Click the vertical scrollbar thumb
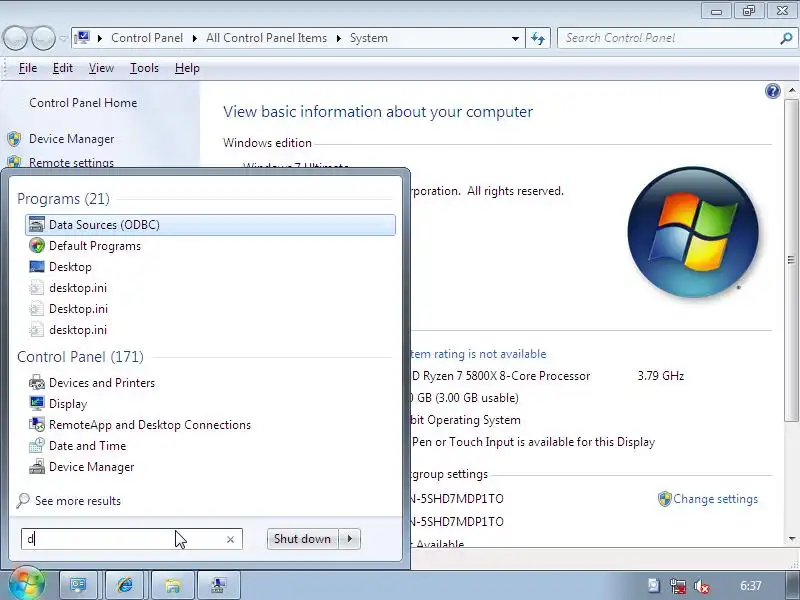This screenshot has width=800, height=600. [791, 260]
